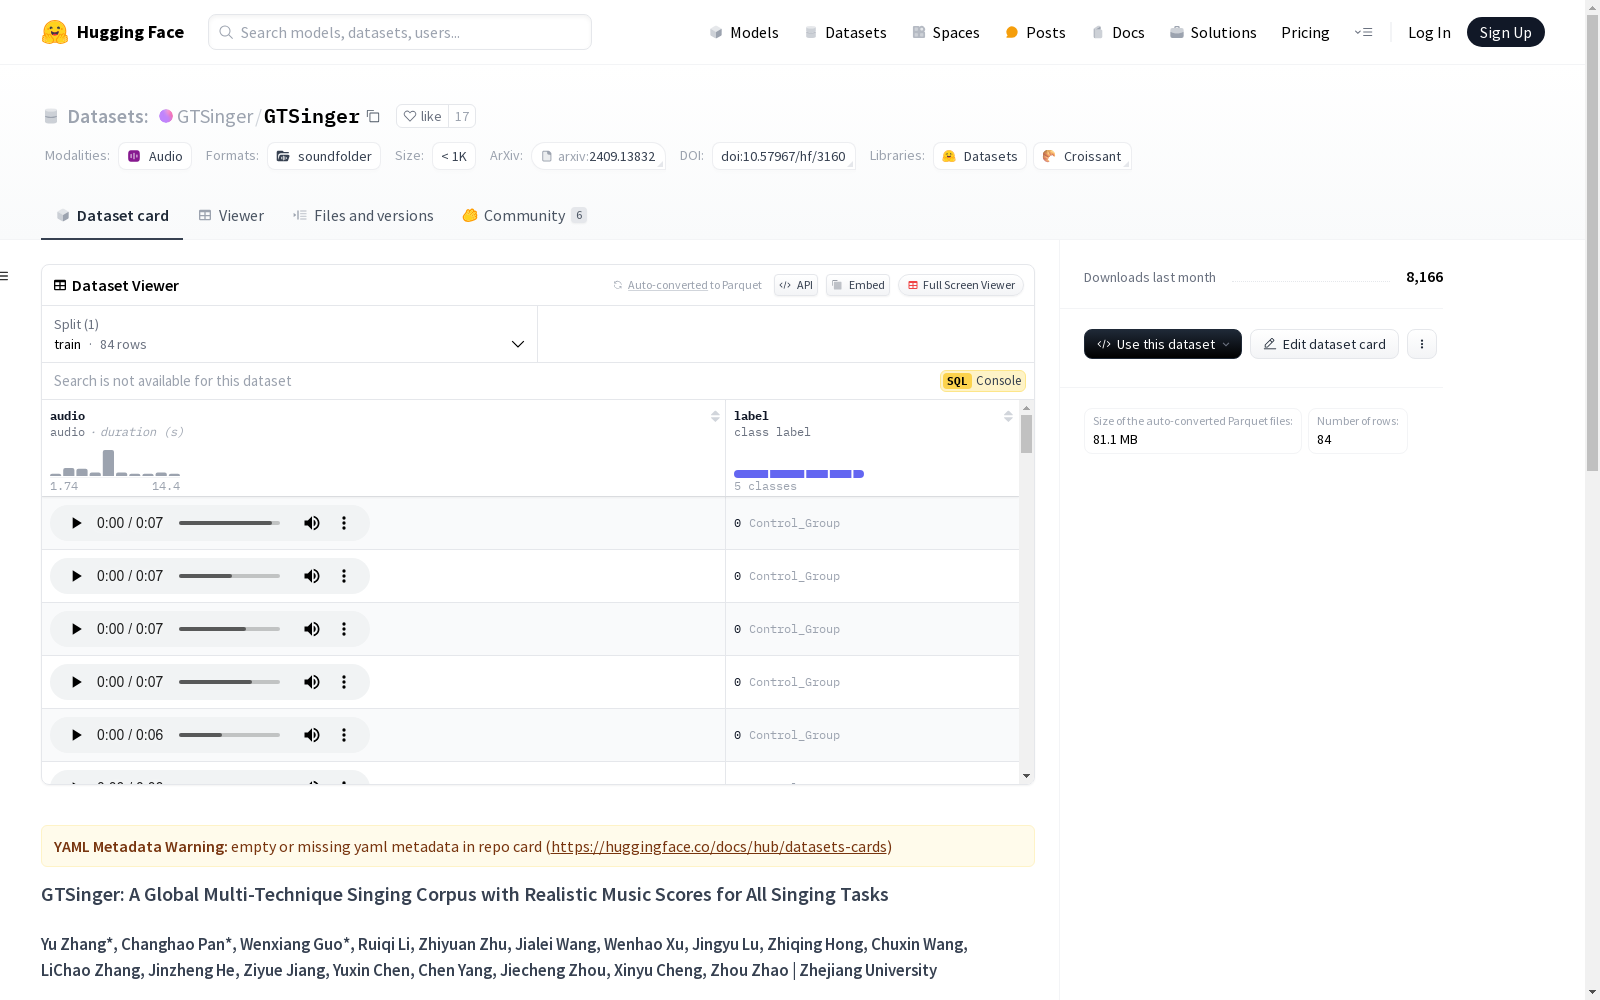This screenshot has height=1000, width=1600.
Task: Open the left sidebar hamburger icon
Action: [5, 276]
